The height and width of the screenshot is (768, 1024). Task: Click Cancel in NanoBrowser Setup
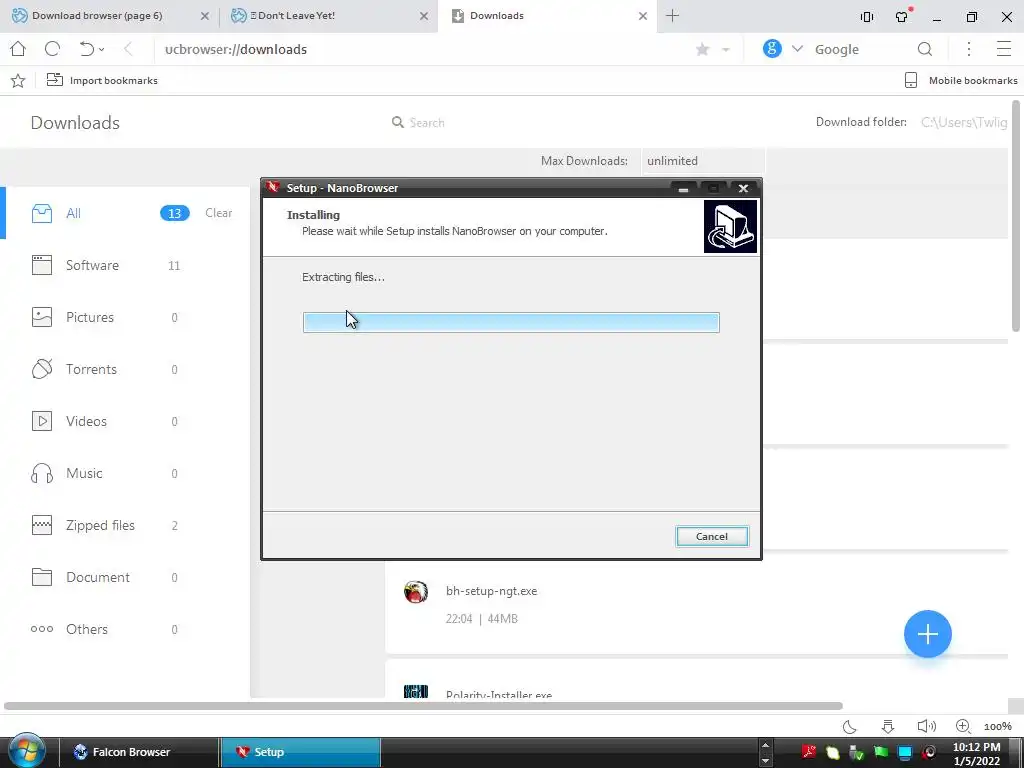click(x=712, y=536)
